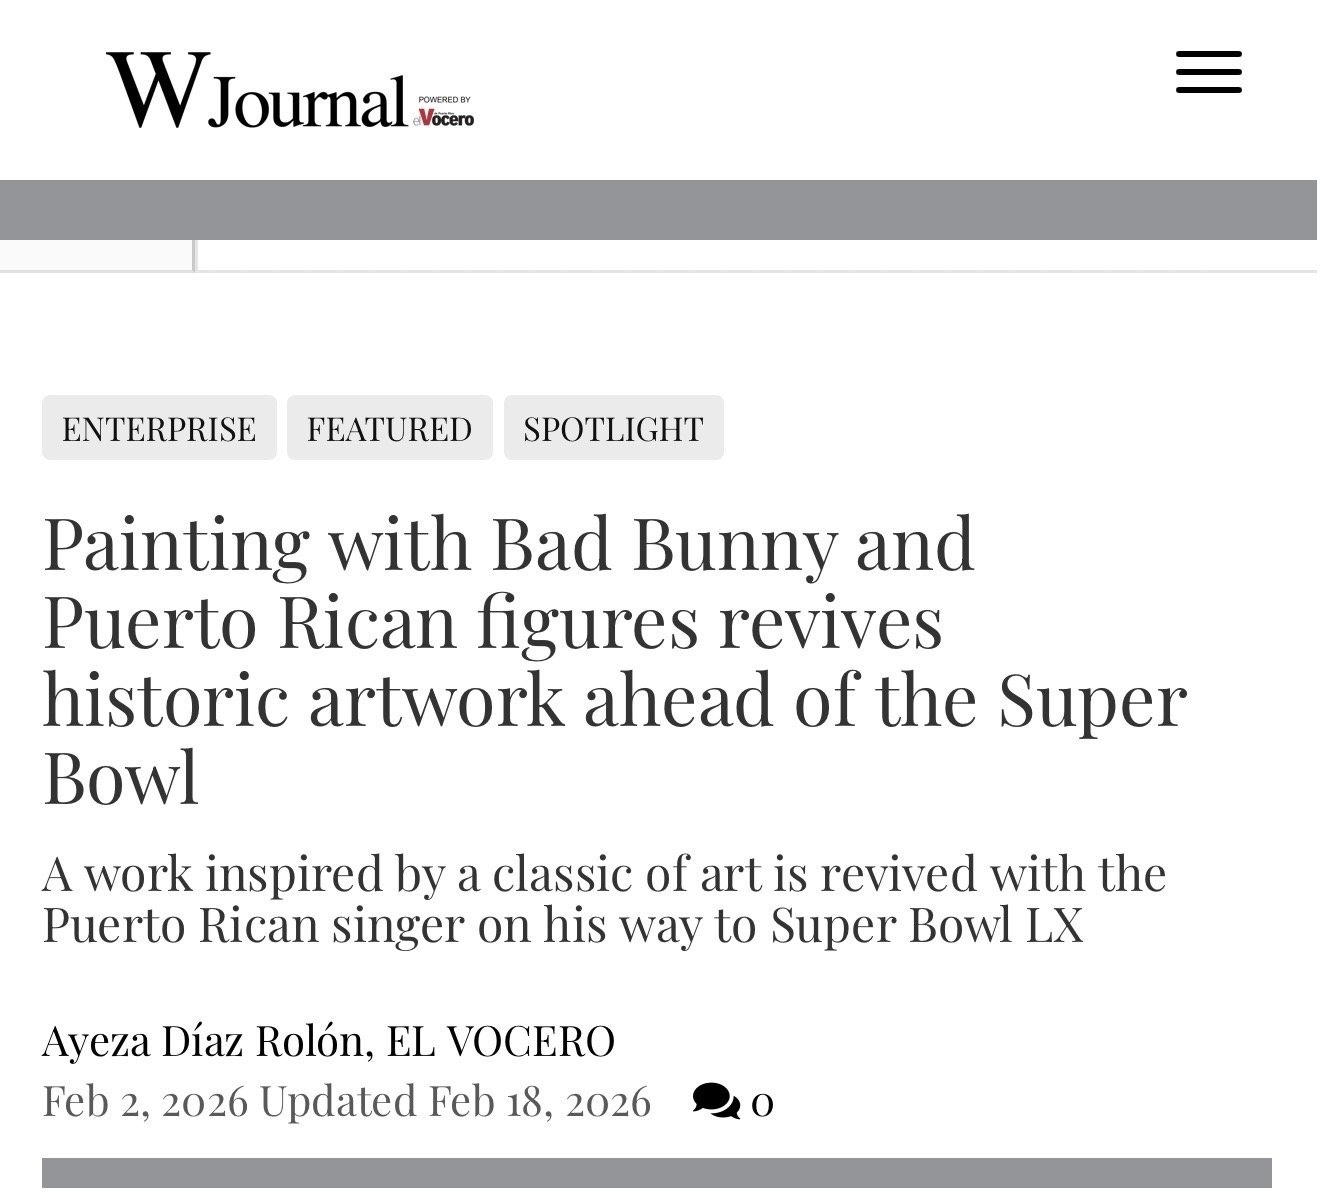Select the ENTERPRISE category tag
This screenshot has width=1320, height=1202.
[159, 428]
